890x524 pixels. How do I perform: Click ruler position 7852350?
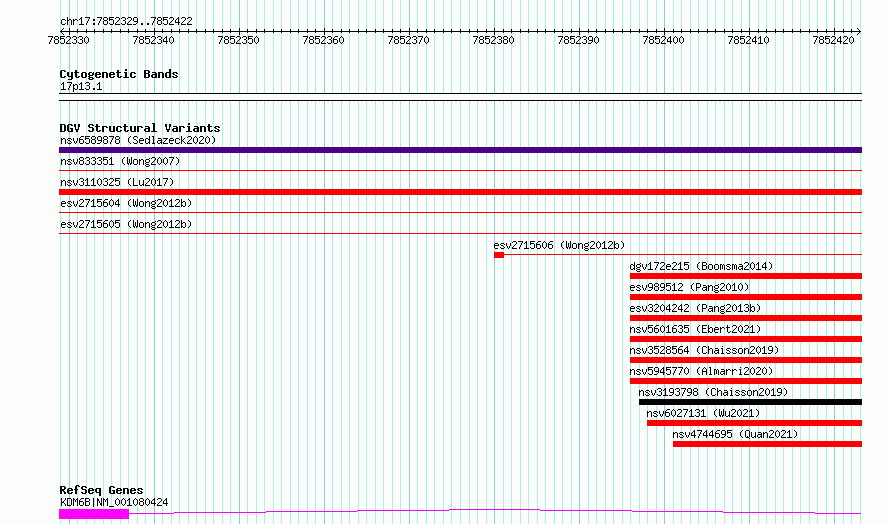pos(238,40)
